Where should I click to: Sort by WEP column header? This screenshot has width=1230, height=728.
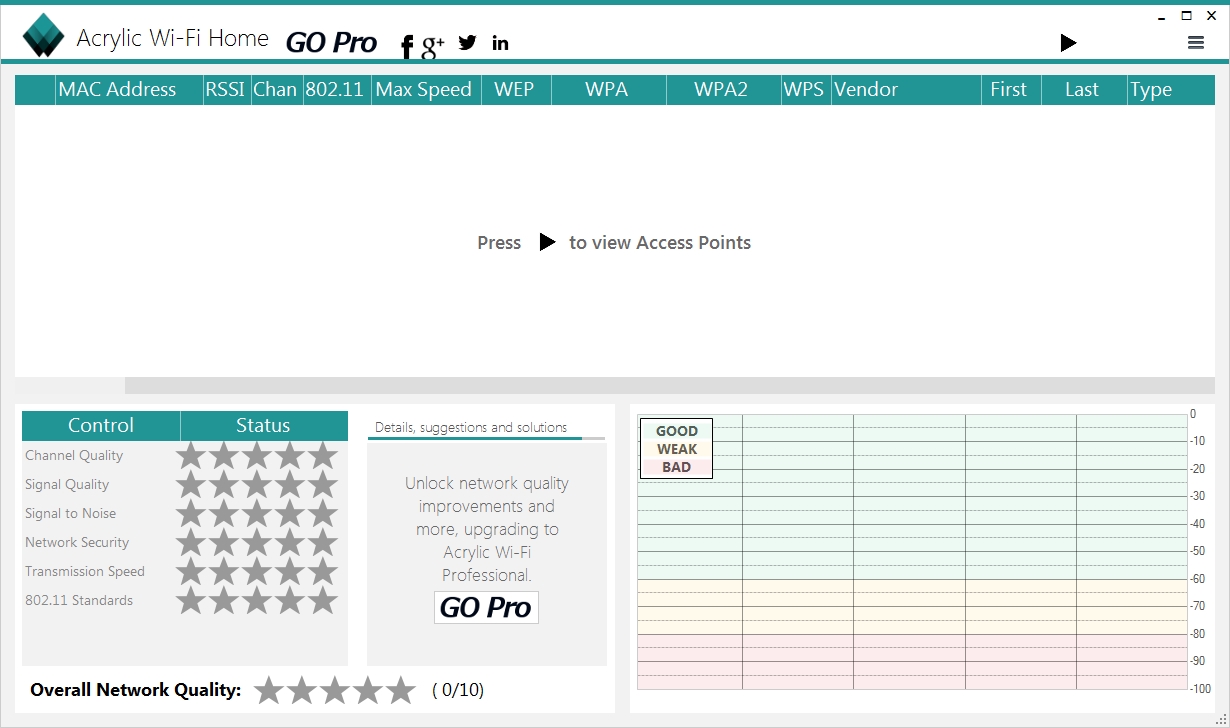[514, 89]
